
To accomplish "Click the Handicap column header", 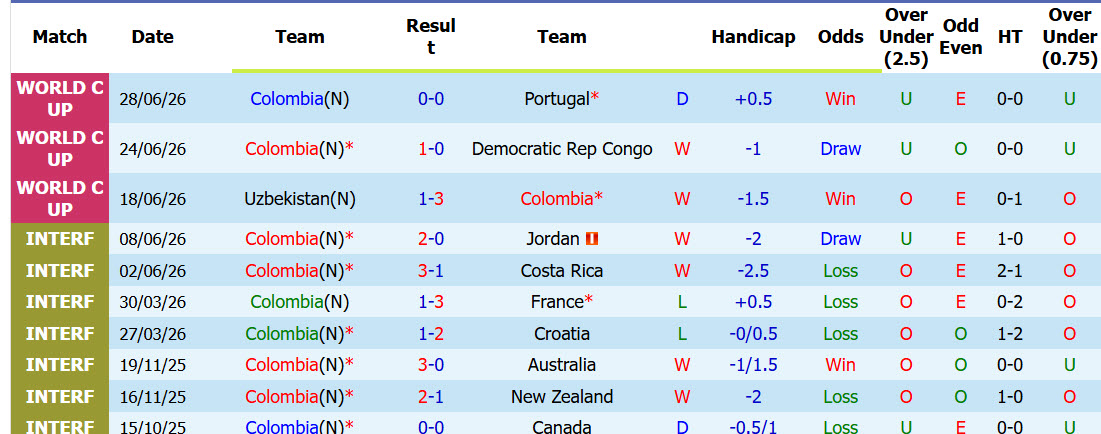I will (x=753, y=37).
